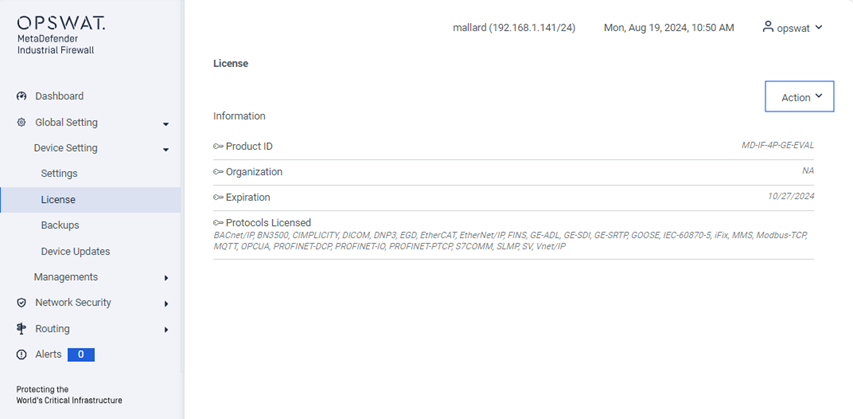
Task: Click the user profile icon beside opswat
Action: (x=768, y=27)
